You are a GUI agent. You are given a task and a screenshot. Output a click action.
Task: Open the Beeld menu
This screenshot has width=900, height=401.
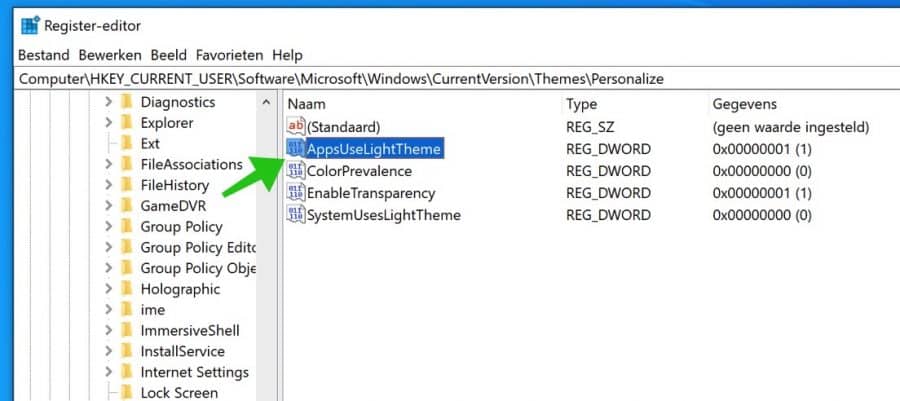click(169, 55)
